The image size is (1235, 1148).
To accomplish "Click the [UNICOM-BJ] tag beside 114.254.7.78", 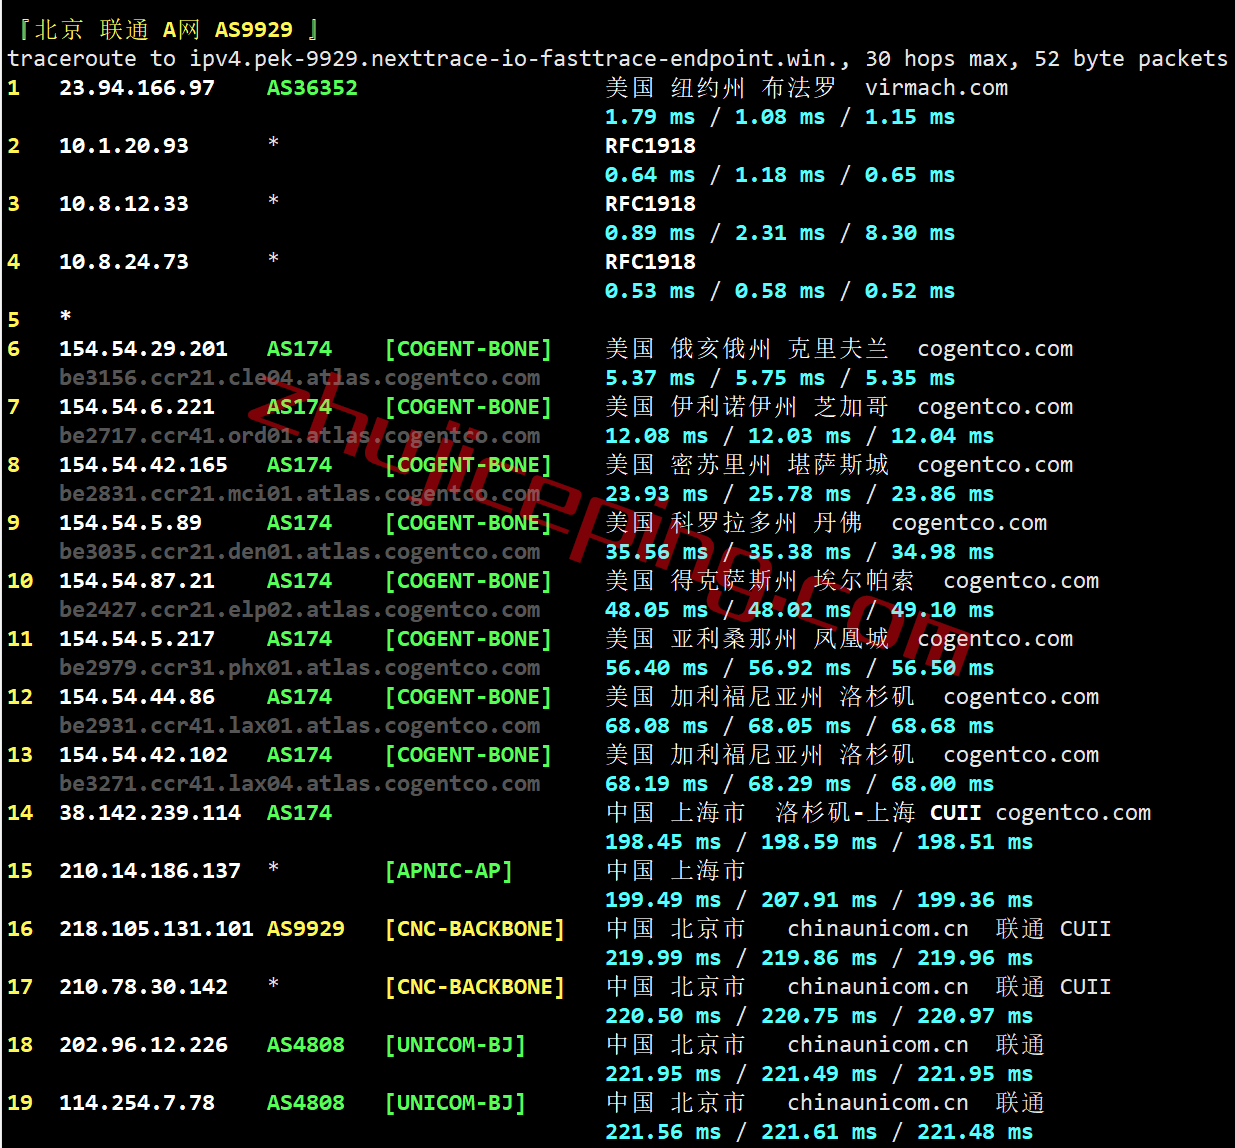I will 455,1103.
